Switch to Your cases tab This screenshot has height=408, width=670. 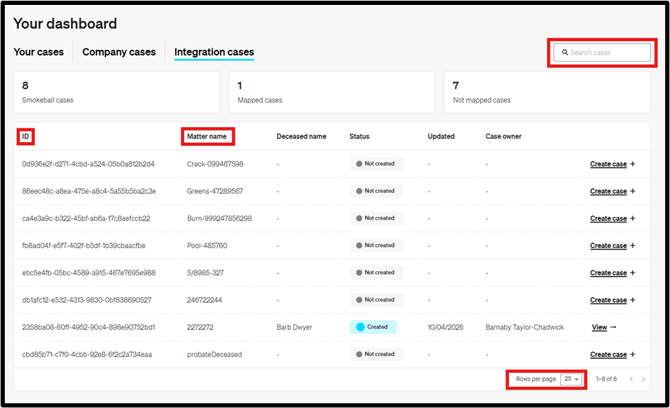pos(38,52)
